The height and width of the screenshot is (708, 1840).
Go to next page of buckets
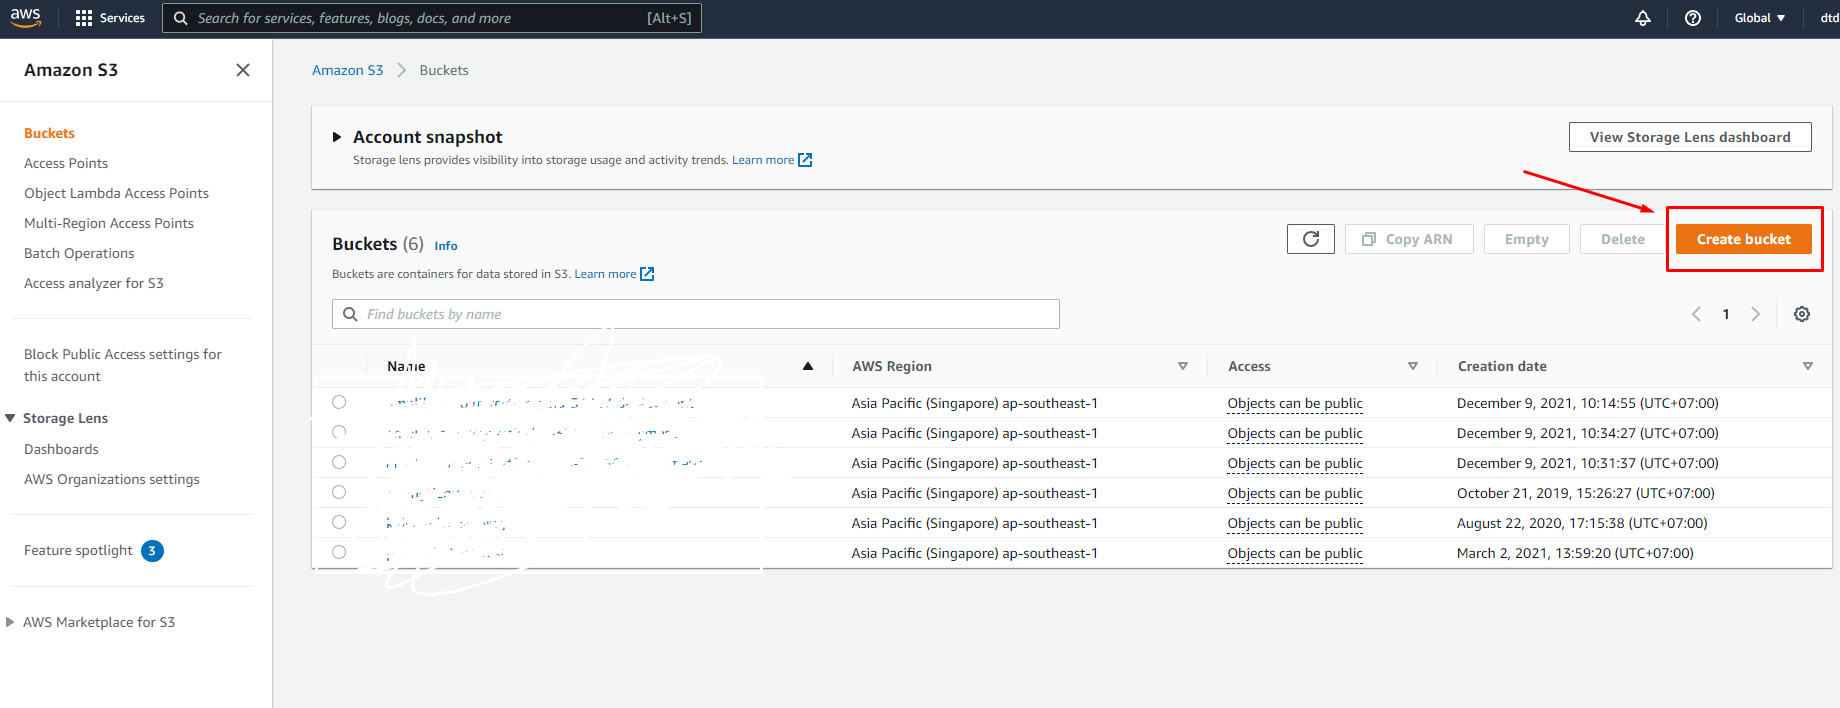[x=1755, y=314]
